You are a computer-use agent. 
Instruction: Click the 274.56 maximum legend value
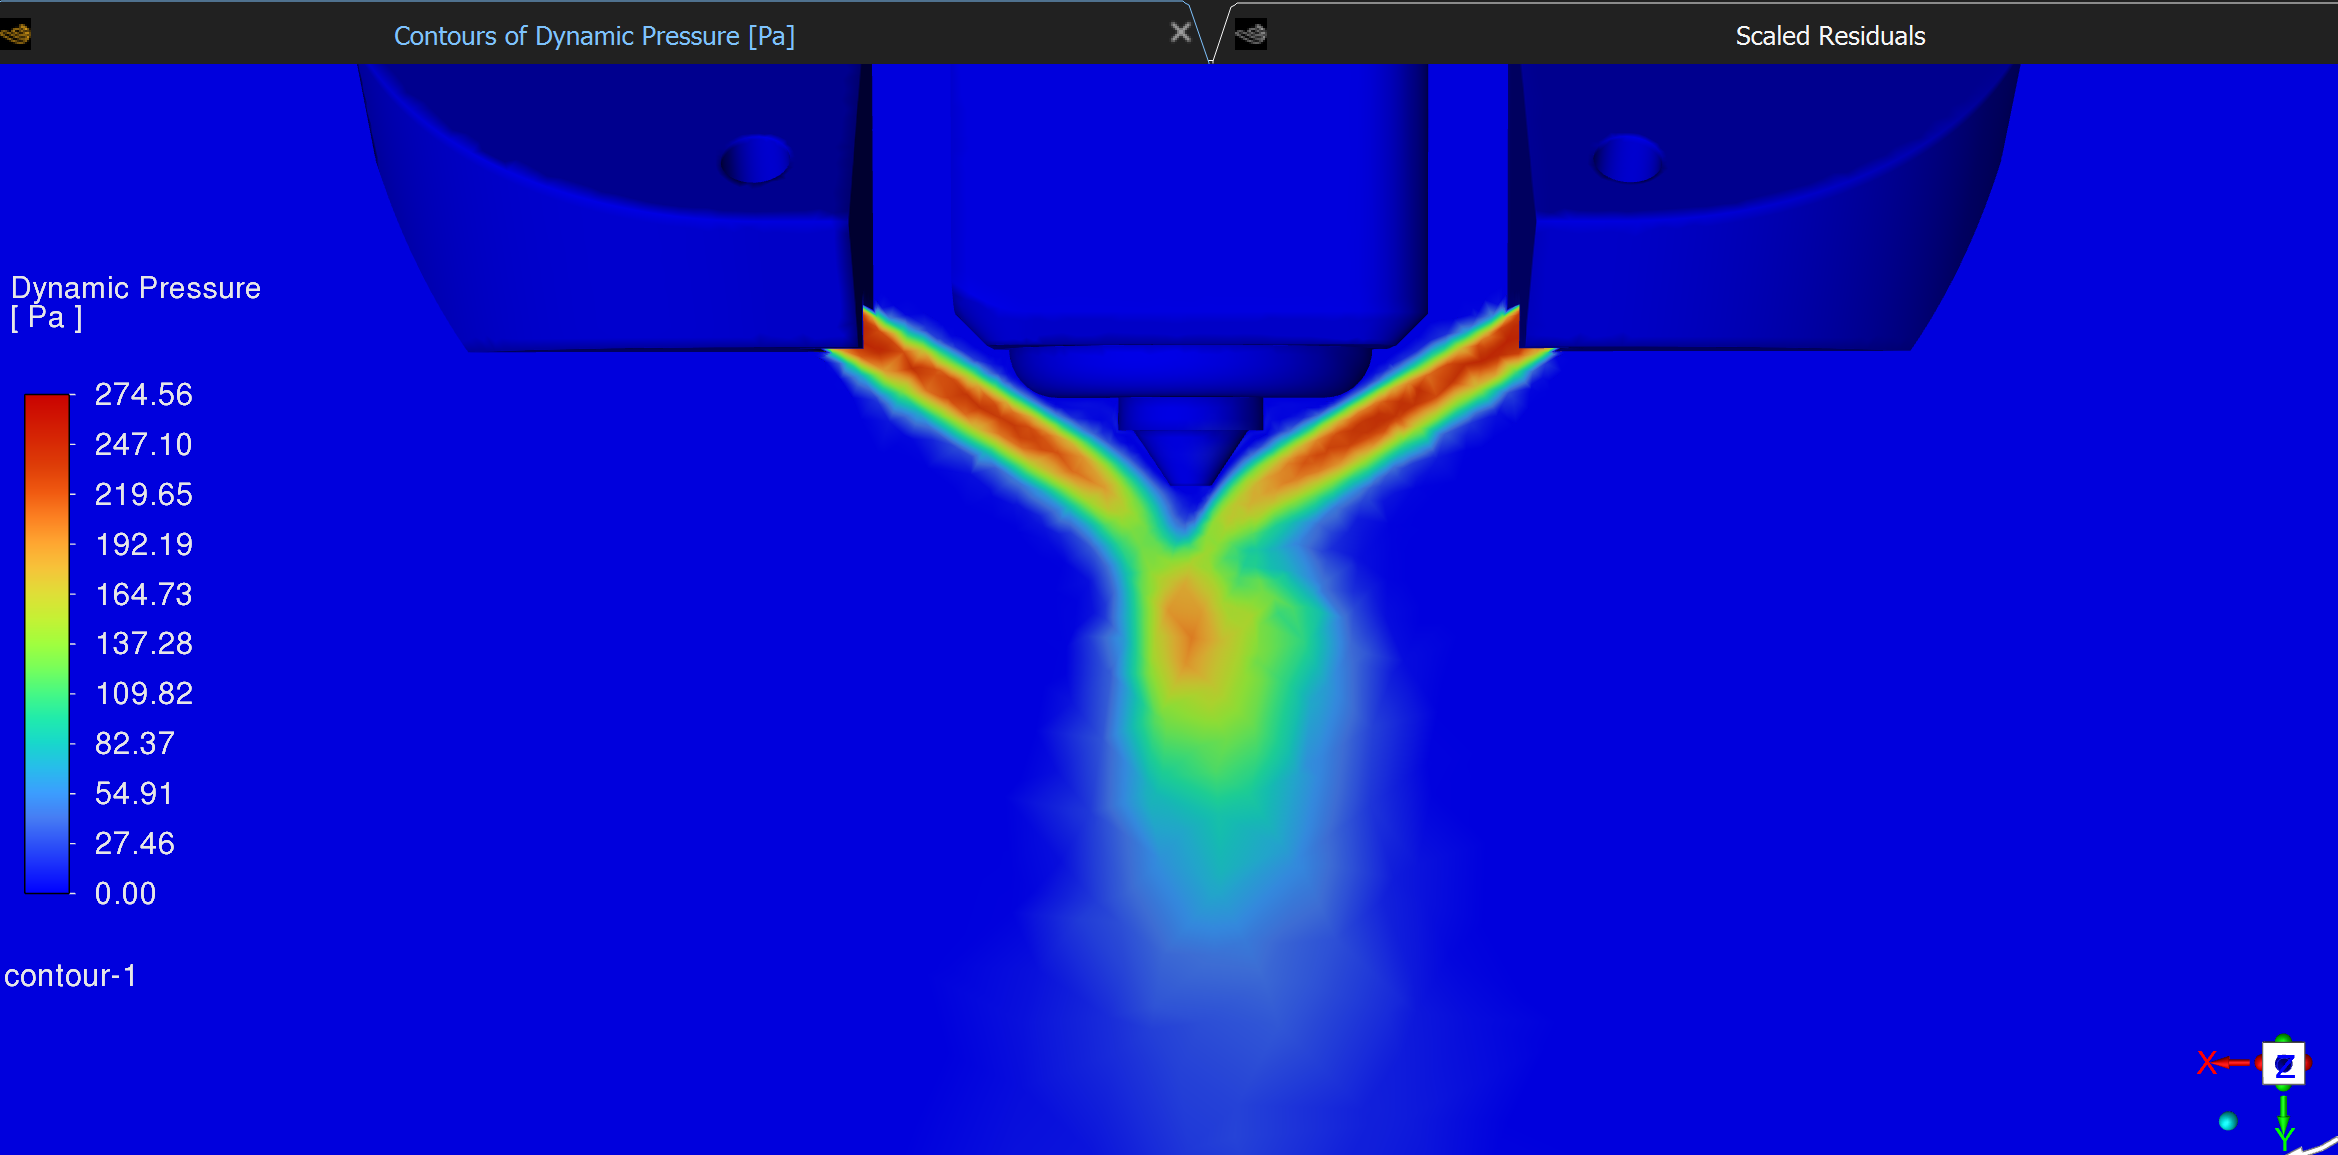click(x=143, y=394)
